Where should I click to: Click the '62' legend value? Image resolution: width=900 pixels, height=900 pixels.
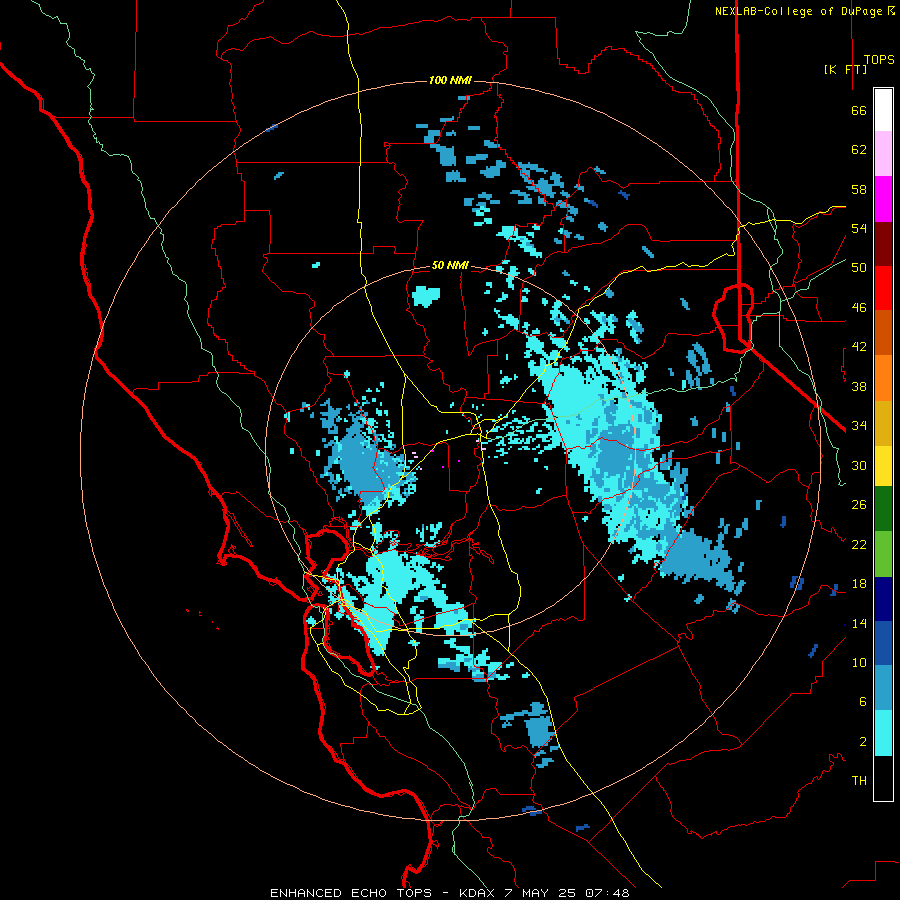(859, 150)
